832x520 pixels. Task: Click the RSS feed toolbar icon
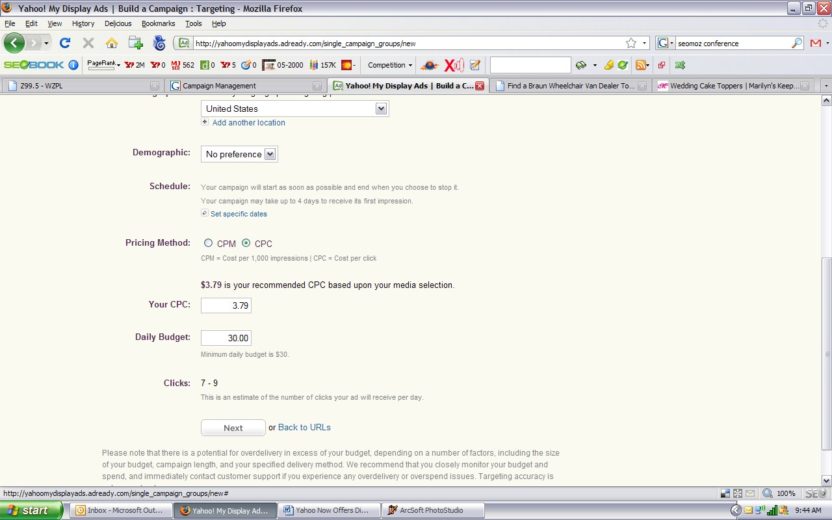tap(641, 65)
